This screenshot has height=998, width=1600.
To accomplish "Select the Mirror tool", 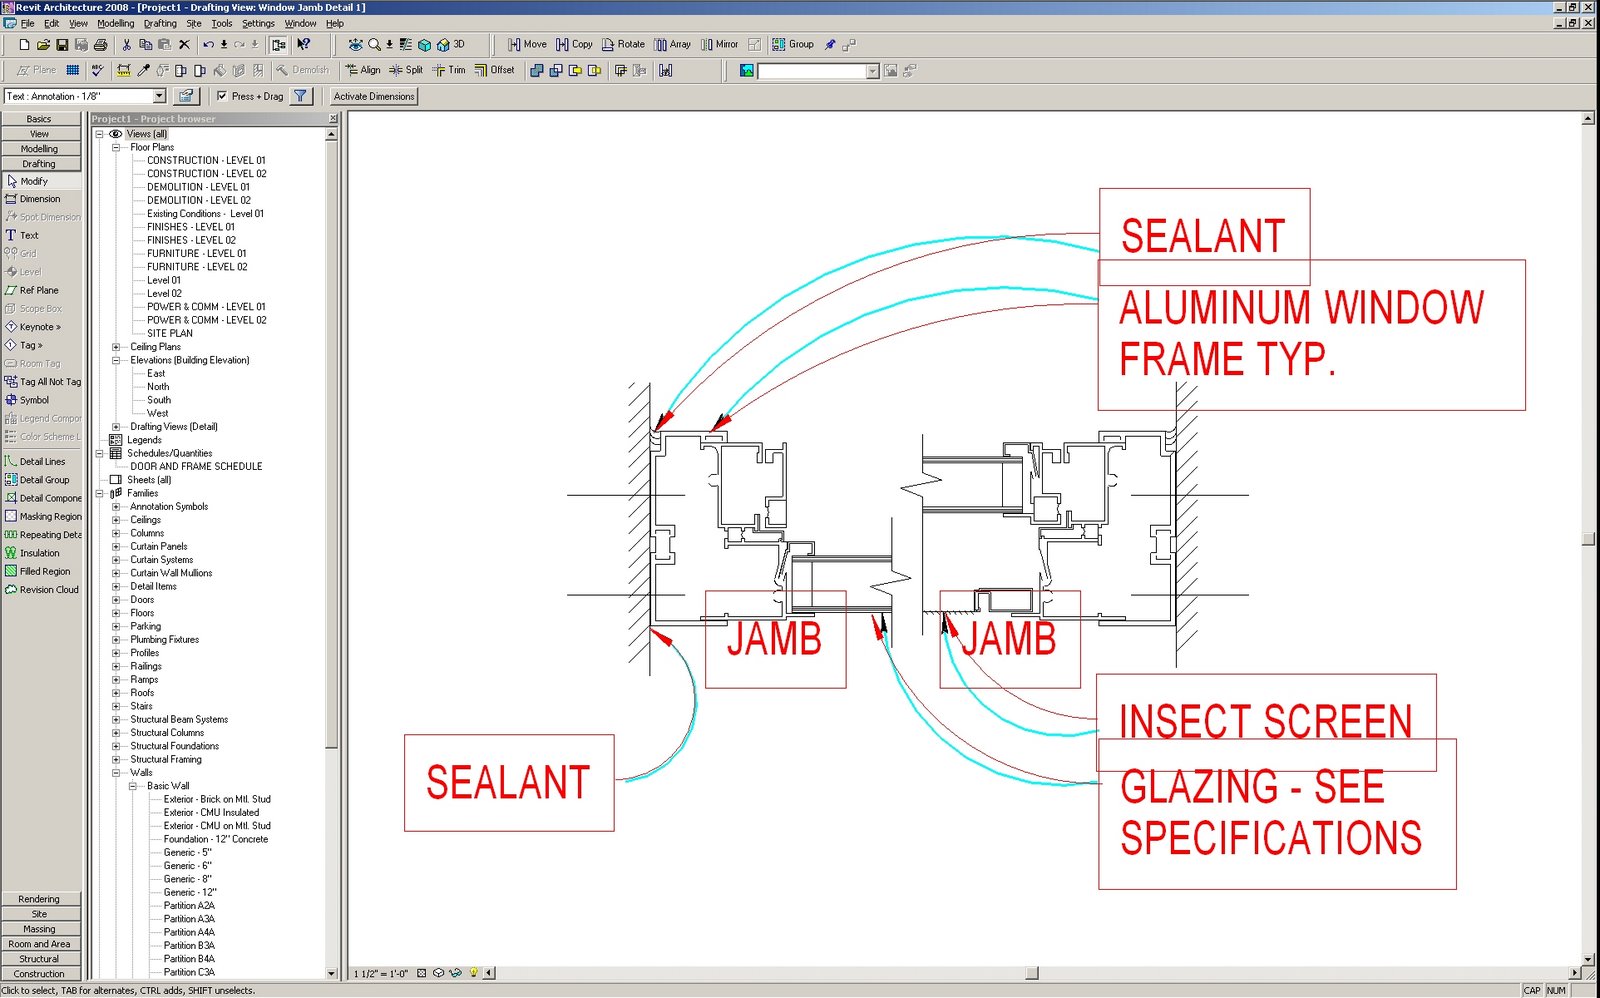I will [720, 45].
